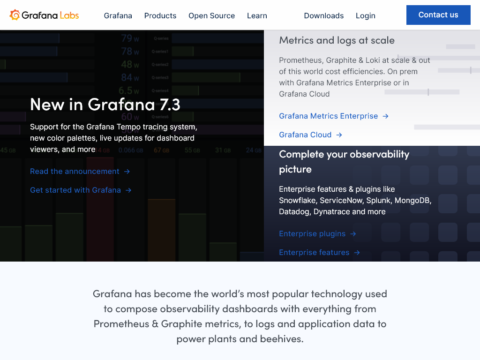This screenshot has width=480, height=360.
Task: Click the Contact us button
Action: click(x=438, y=15)
